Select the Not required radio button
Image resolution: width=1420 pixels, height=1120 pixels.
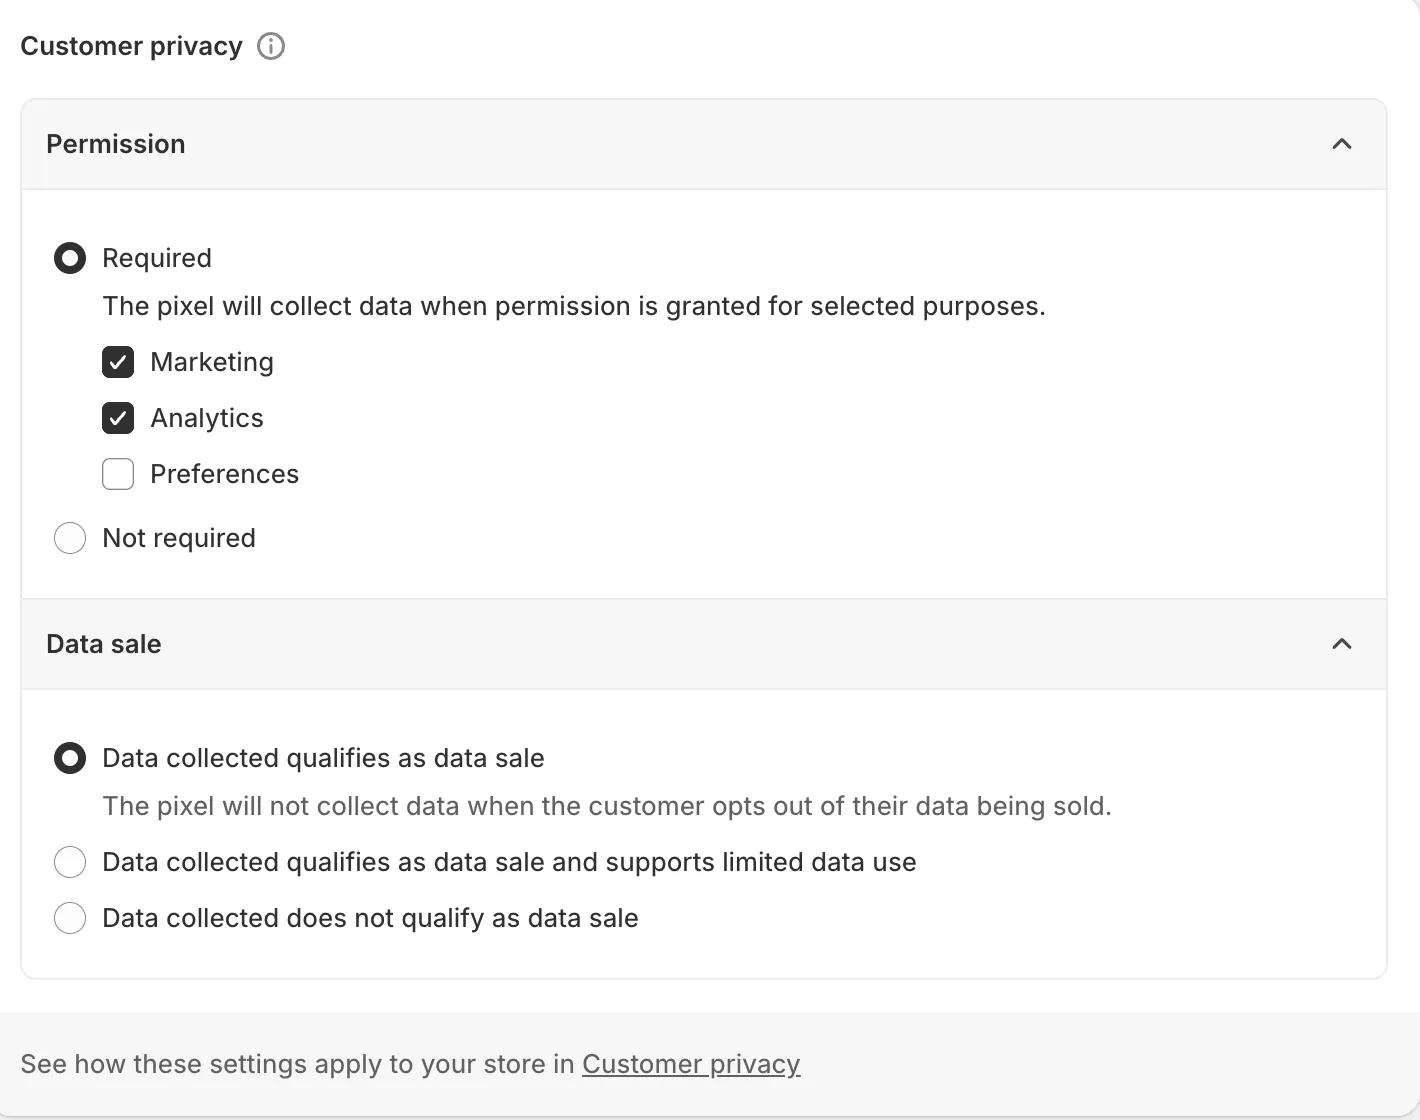[70, 538]
